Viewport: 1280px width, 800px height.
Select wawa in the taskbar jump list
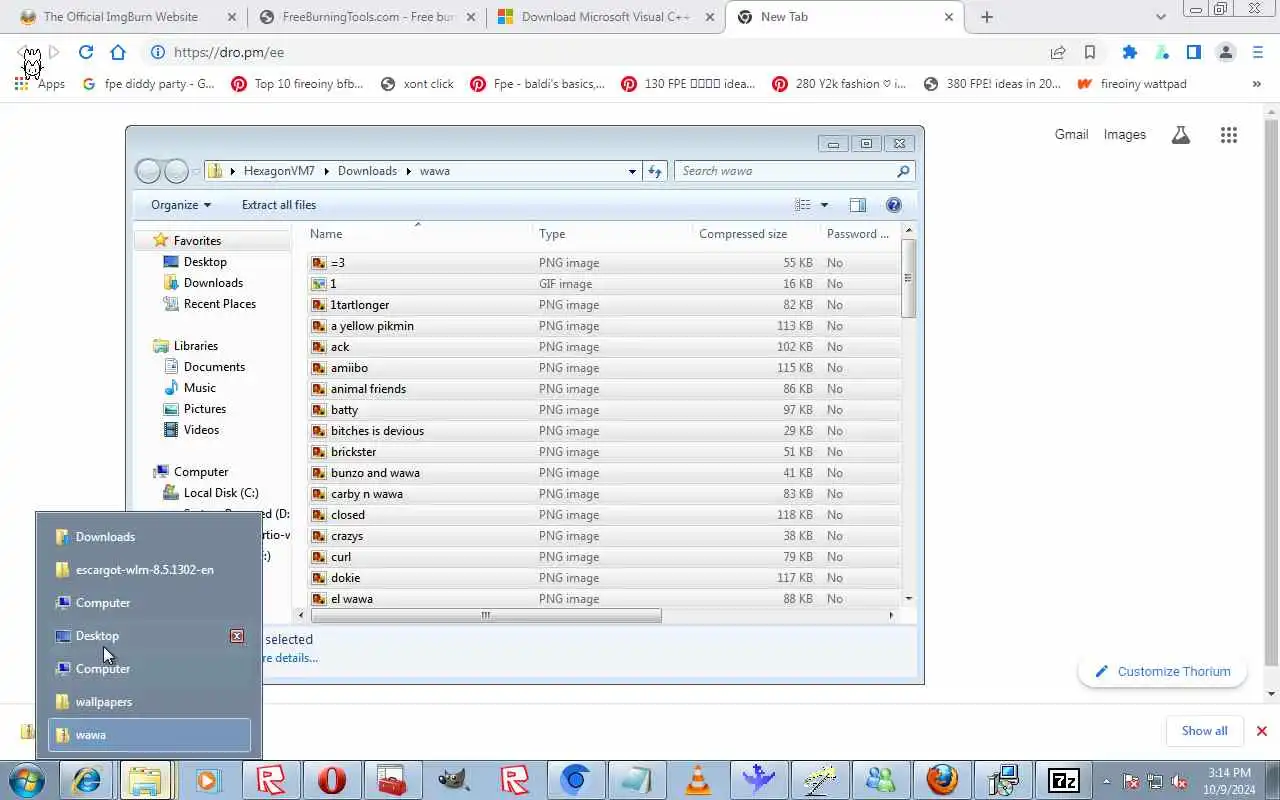point(149,735)
